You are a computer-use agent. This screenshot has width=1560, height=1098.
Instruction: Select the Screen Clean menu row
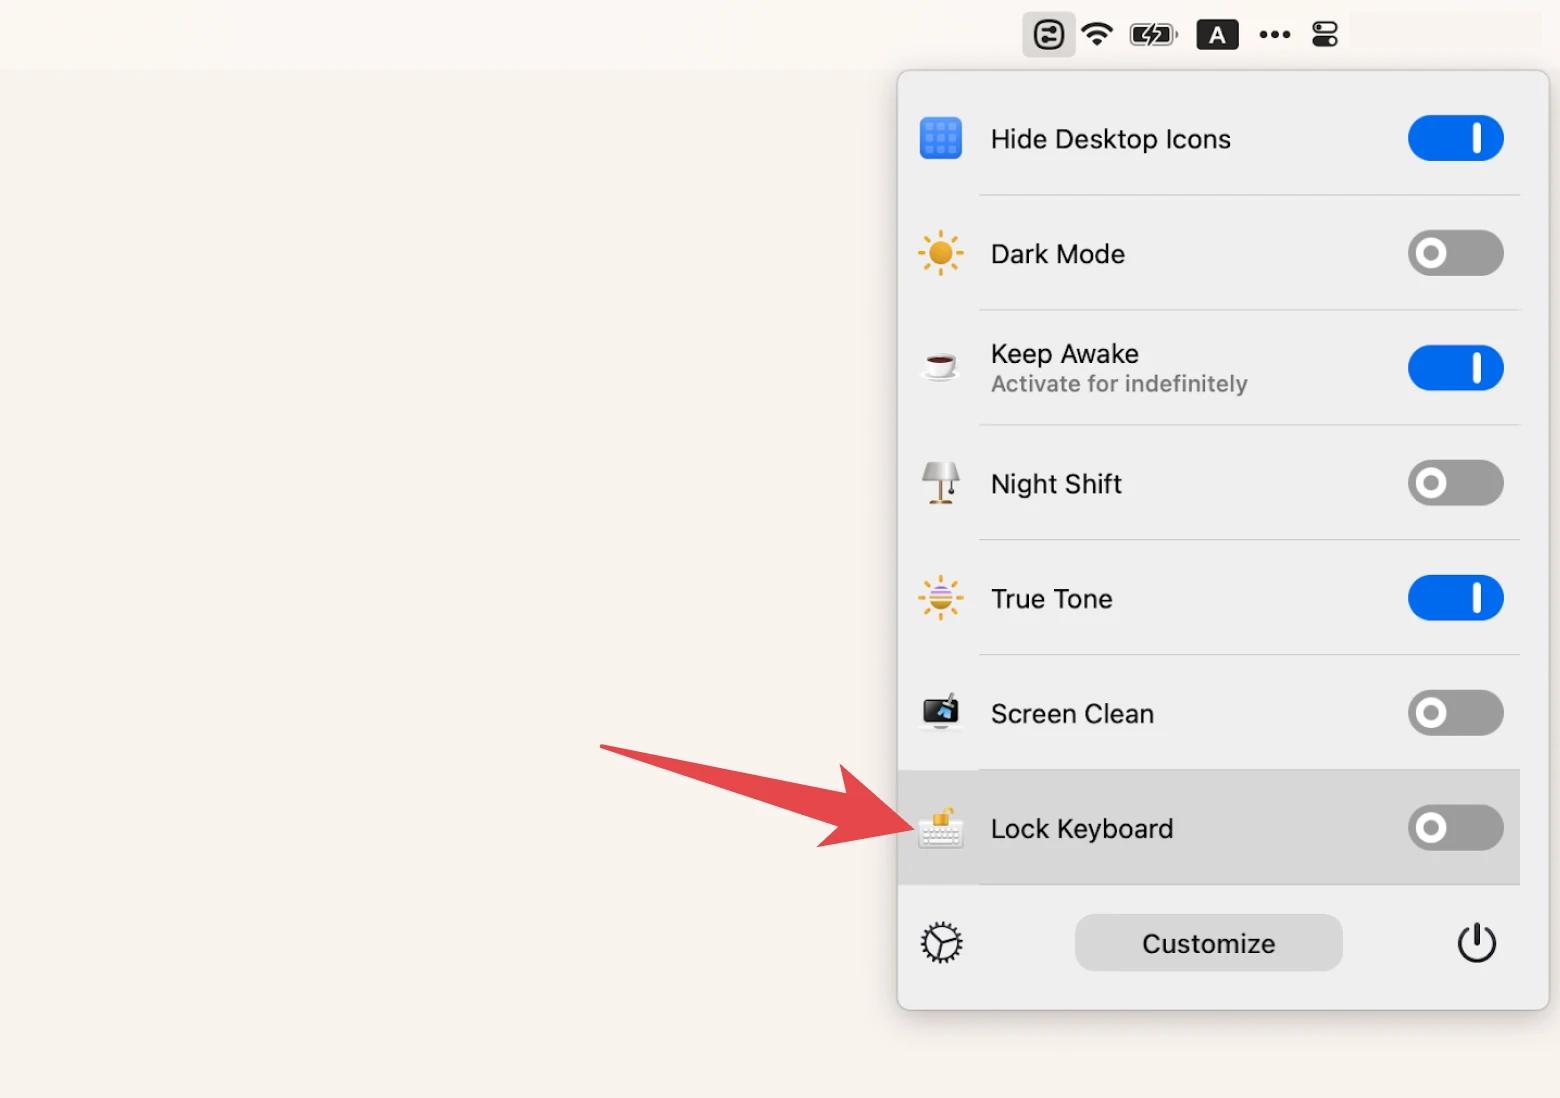coord(1209,713)
